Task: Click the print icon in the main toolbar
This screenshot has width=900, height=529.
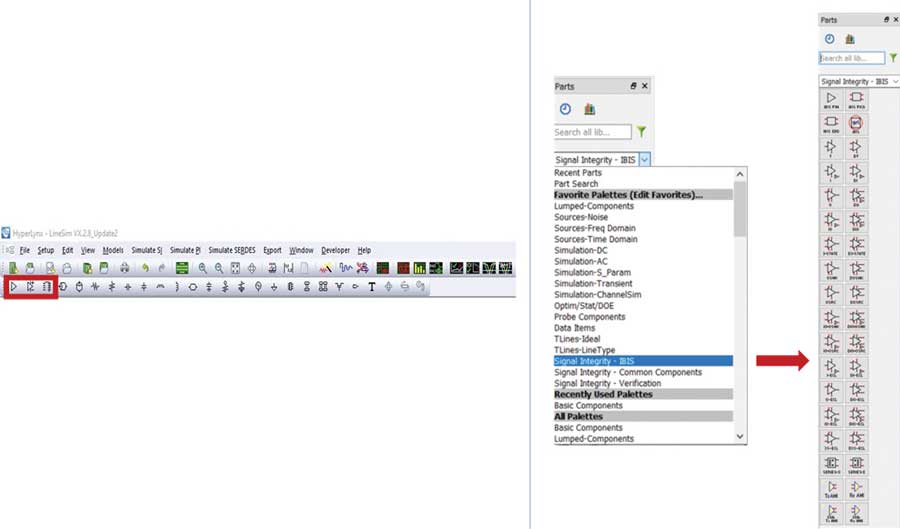Action: (x=125, y=268)
